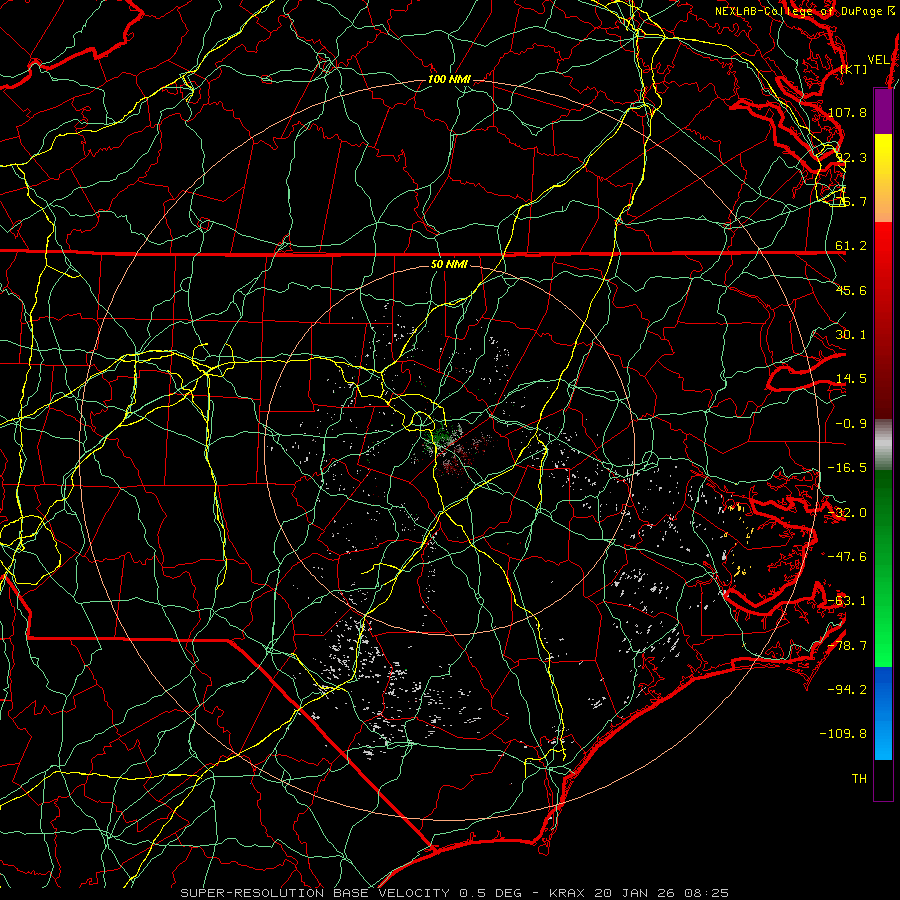The image size is (900, 900).
Task: Pick the purple segment of the color bar
Action: (x=883, y=112)
